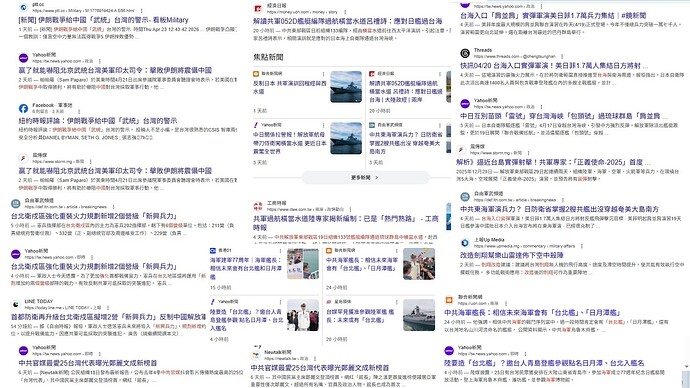Open officer thumbnail on Yahoo 陸要造台北艦 card

[x=303, y=315]
